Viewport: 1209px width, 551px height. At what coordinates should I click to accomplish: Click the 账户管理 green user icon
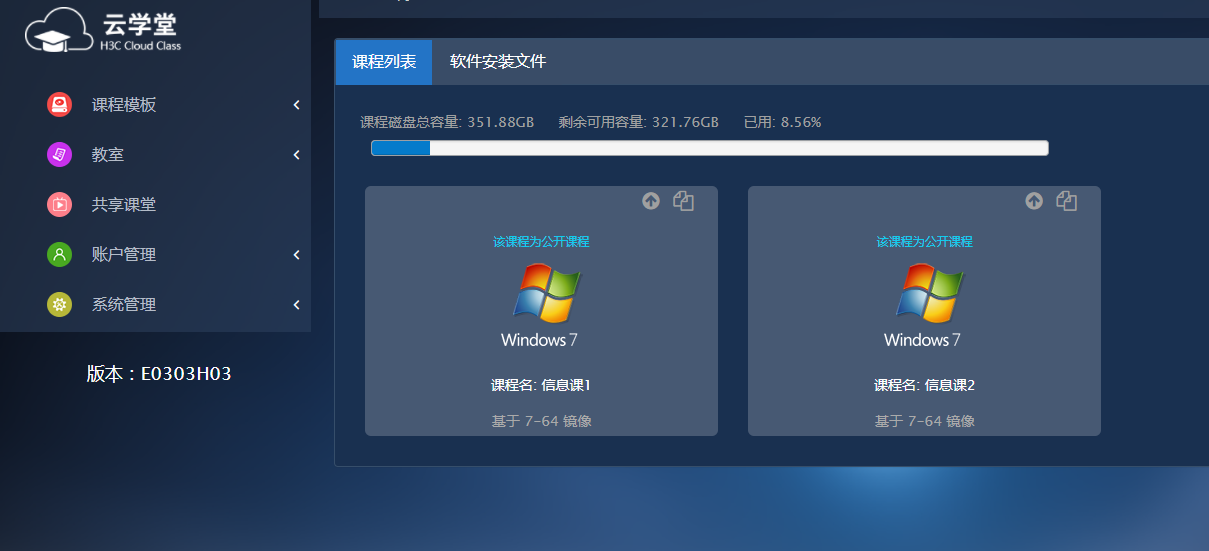[59, 254]
